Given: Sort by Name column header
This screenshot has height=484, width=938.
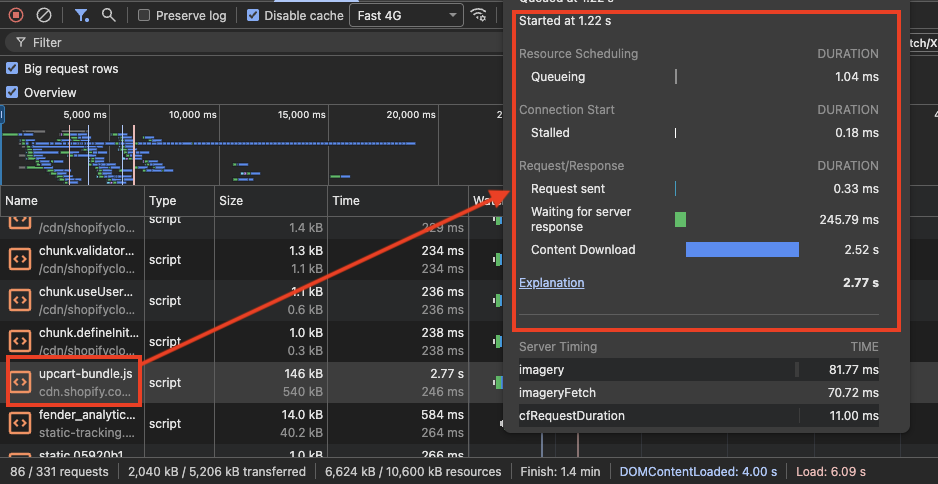Looking at the screenshot, I should pyautogui.click(x=72, y=201).
